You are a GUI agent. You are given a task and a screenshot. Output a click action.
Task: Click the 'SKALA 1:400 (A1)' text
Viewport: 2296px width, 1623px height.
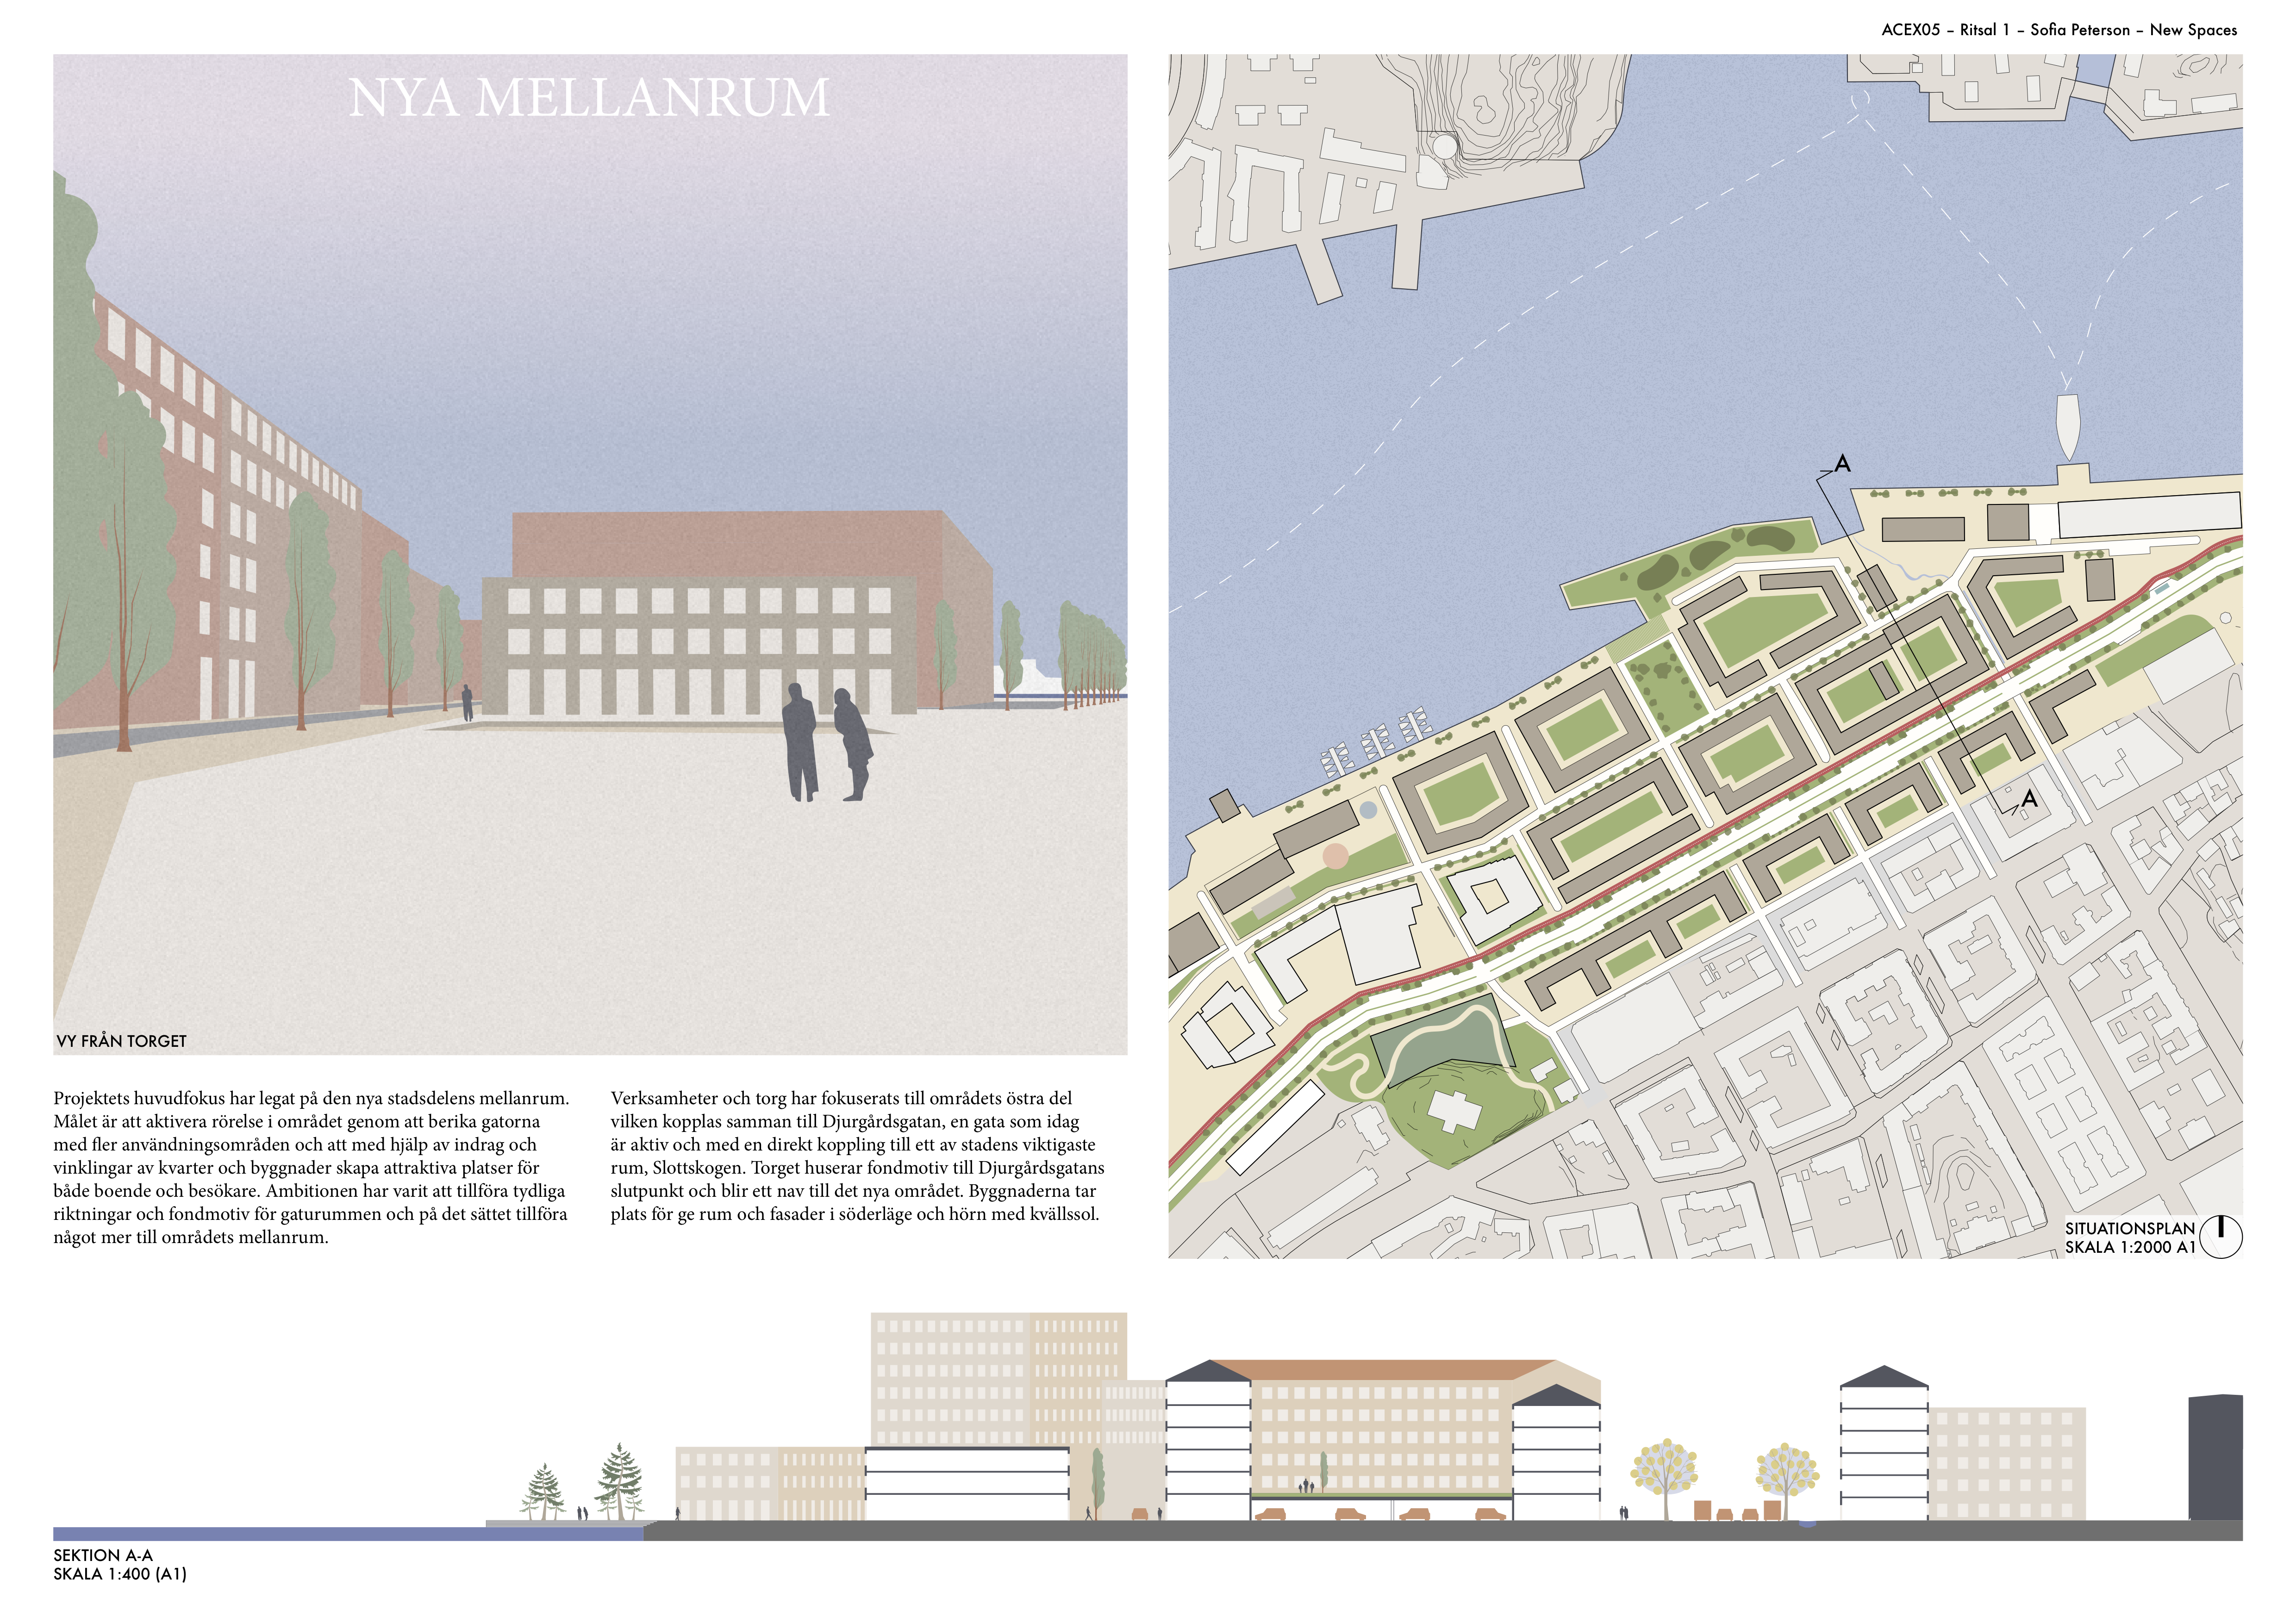pyautogui.click(x=120, y=1574)
